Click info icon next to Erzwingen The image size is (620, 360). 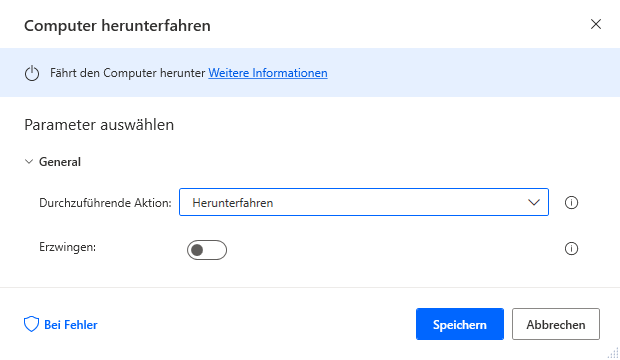571,248
